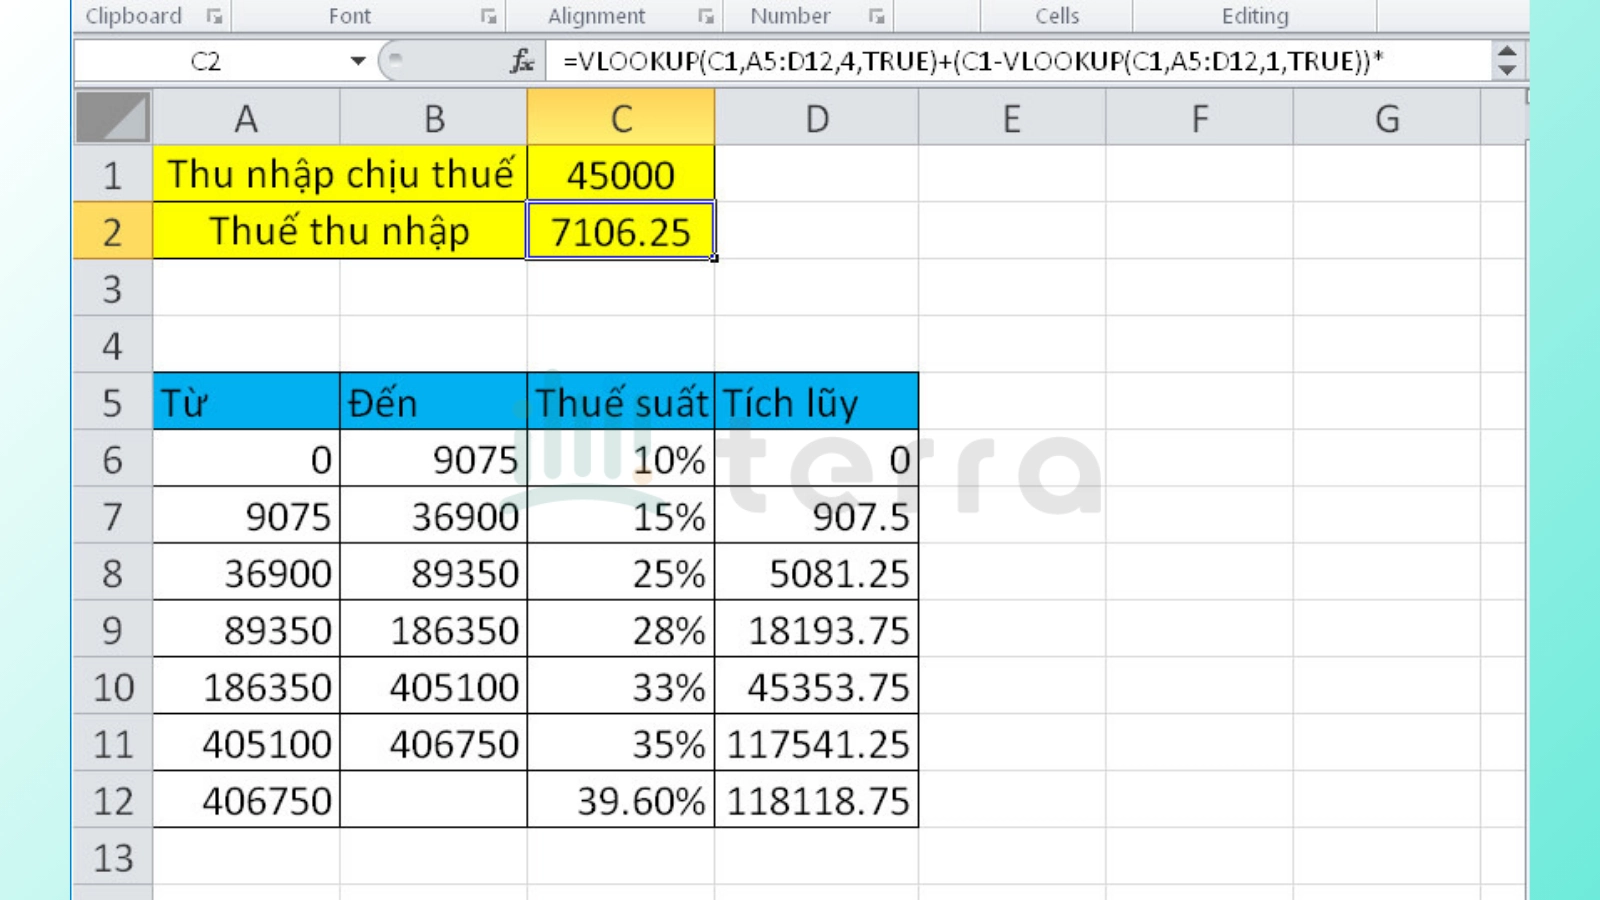
Task: Select cell with tax rate 15%
Action: [621, 516]
